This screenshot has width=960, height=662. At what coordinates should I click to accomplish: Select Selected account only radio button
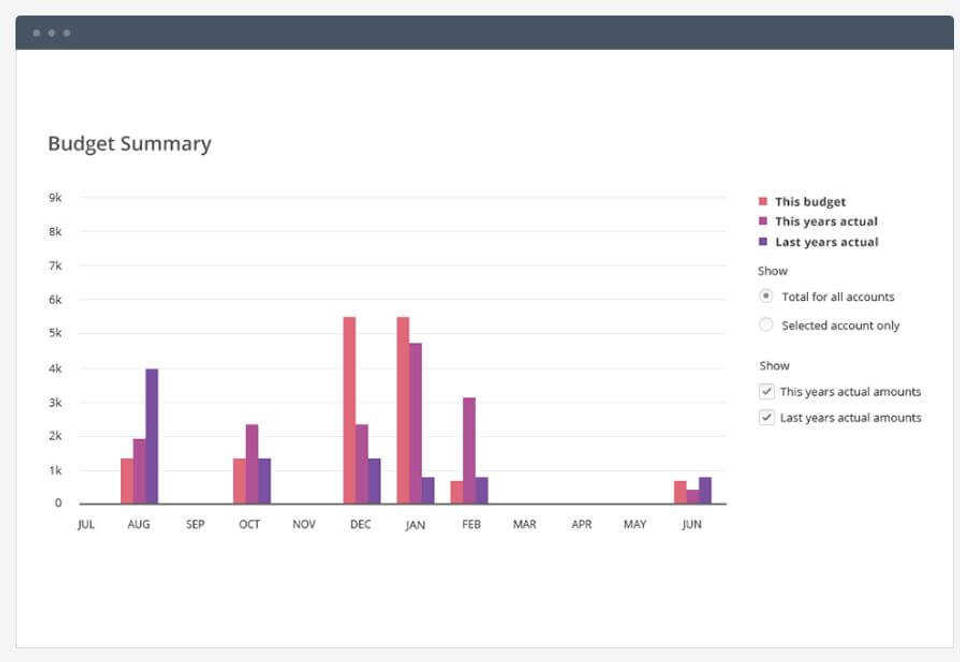pos(765,325)
